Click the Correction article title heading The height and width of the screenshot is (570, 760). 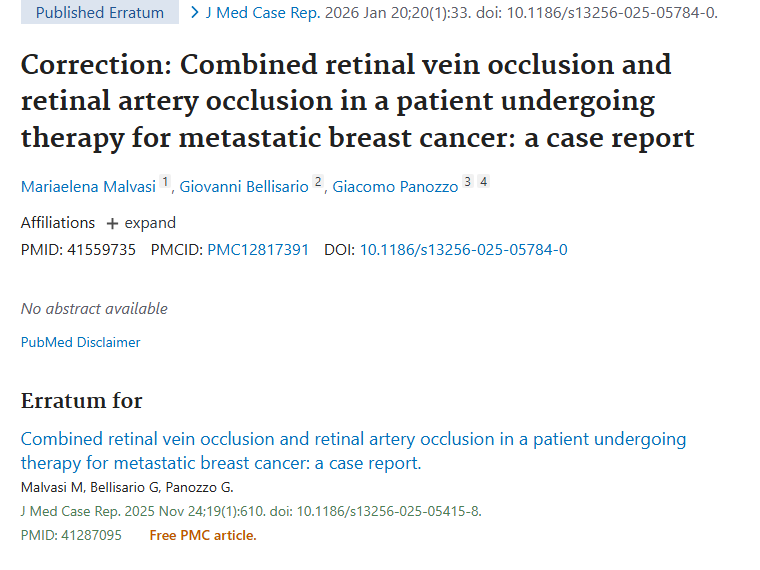click(357, 100)
